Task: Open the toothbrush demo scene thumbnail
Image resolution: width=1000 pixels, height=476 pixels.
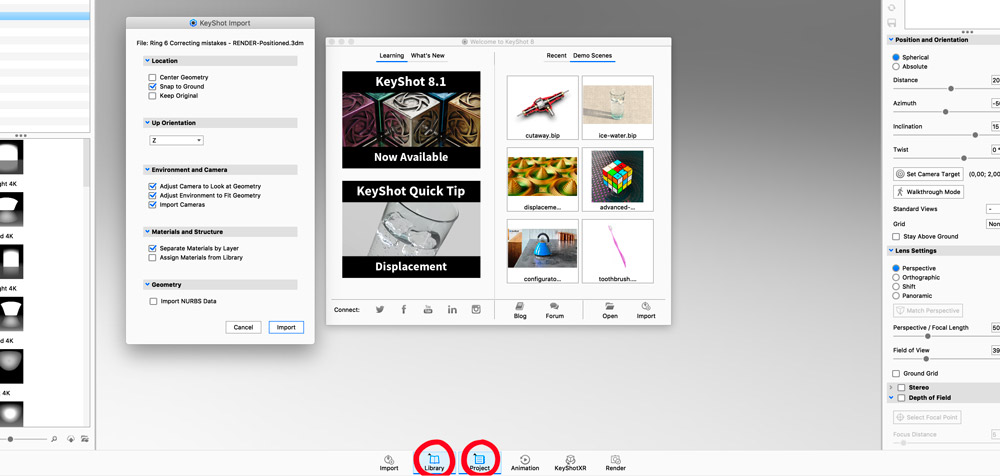Action: [x=617, y=251]
